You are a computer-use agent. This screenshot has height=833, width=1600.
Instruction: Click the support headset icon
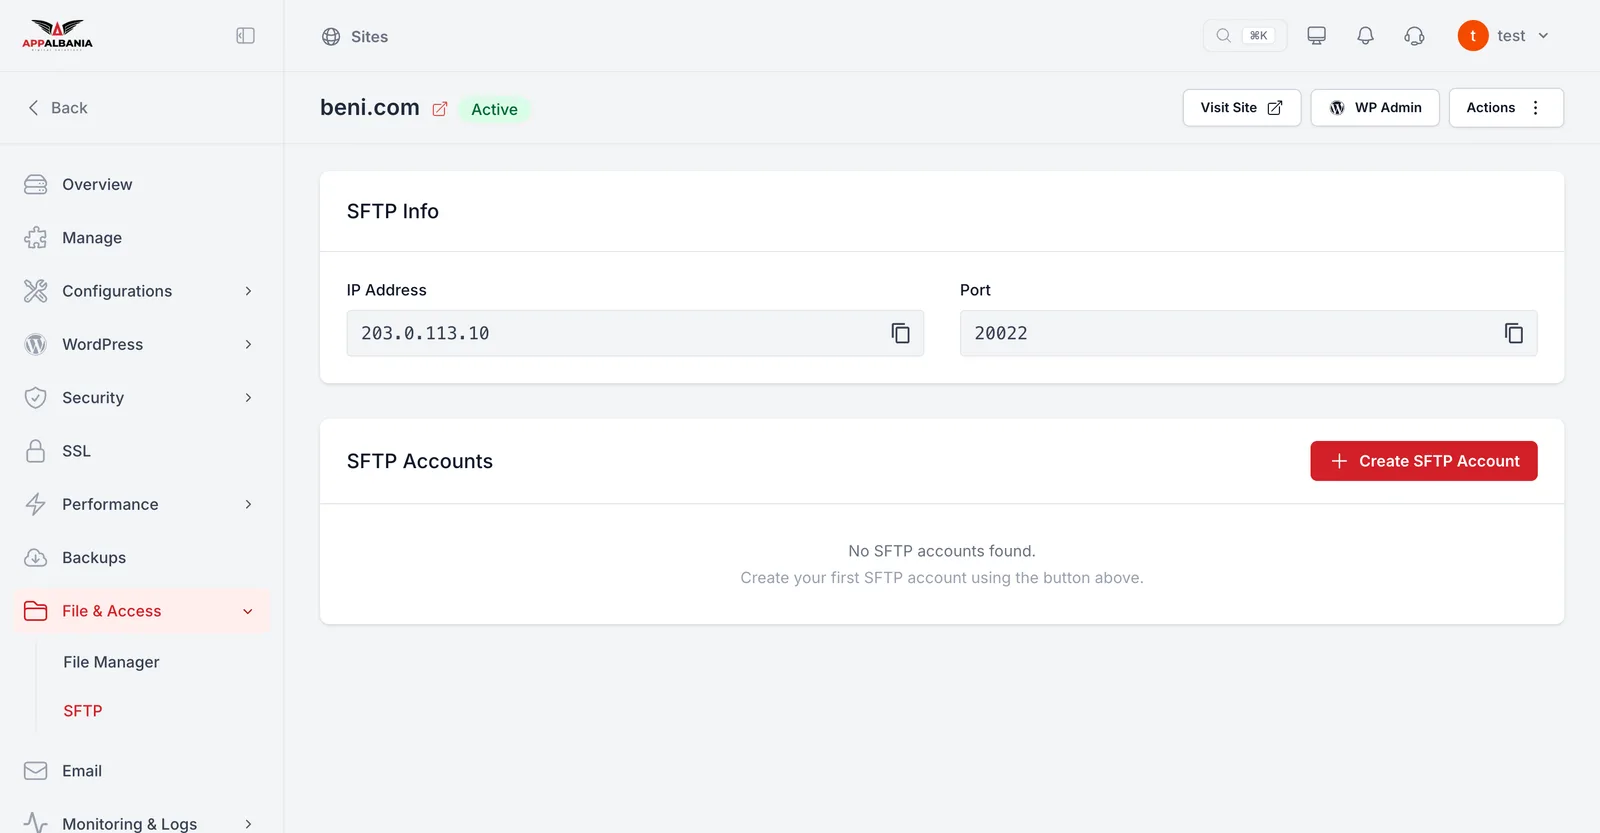point(1414,36)
